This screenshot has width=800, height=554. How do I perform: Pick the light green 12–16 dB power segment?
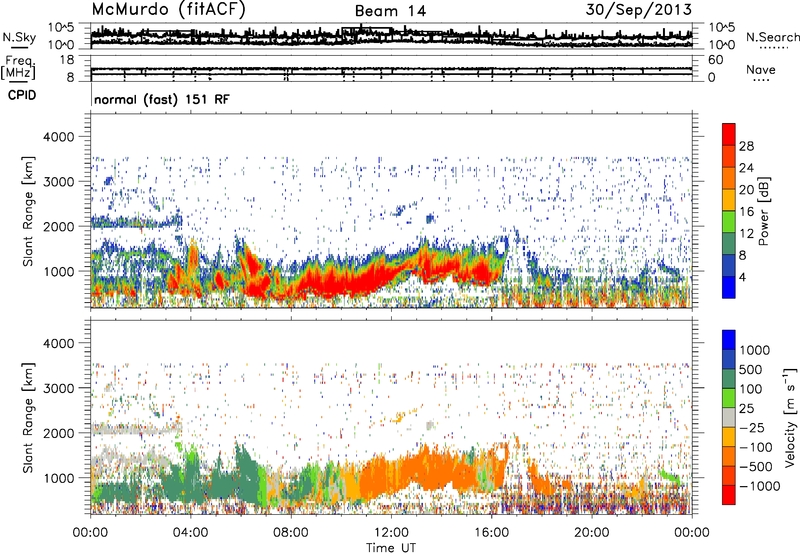coord(729,222)
